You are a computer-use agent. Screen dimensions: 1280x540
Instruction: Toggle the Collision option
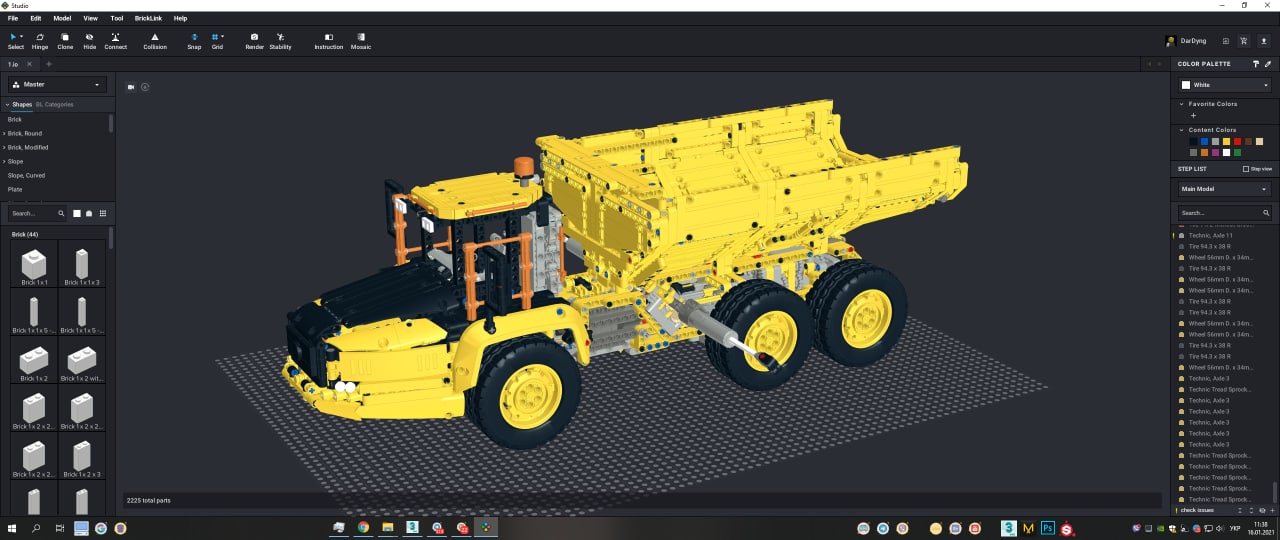click(x=155, y=41)
